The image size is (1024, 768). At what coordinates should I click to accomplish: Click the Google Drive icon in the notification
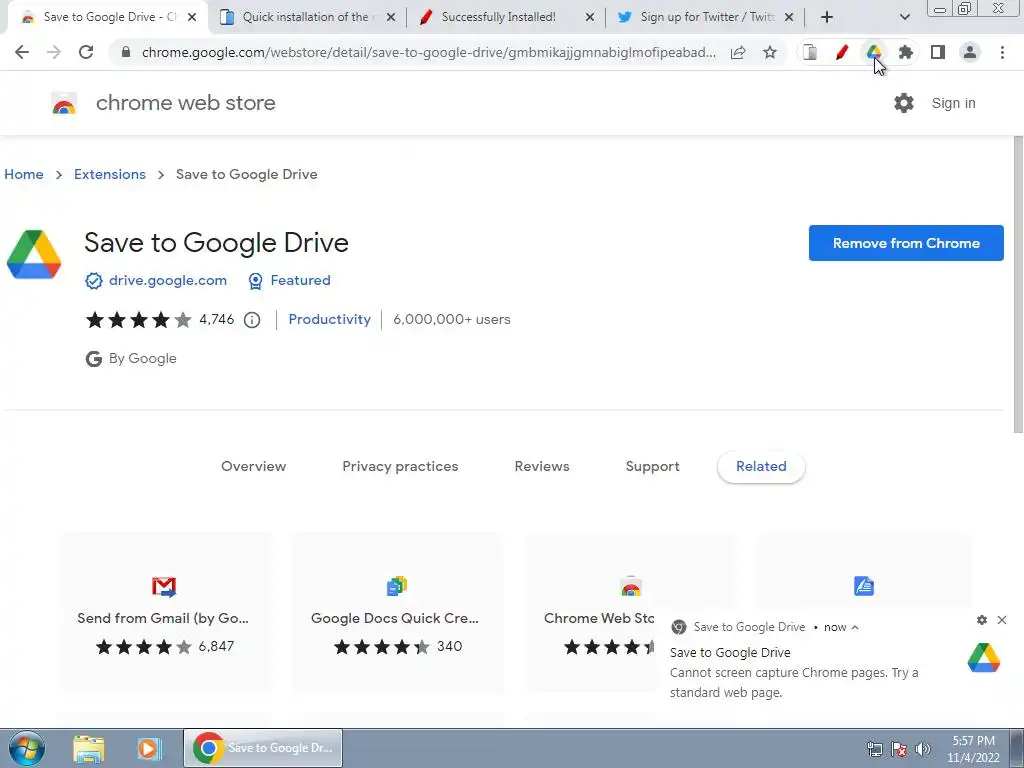pyautogui.click(x=984, y=657)
